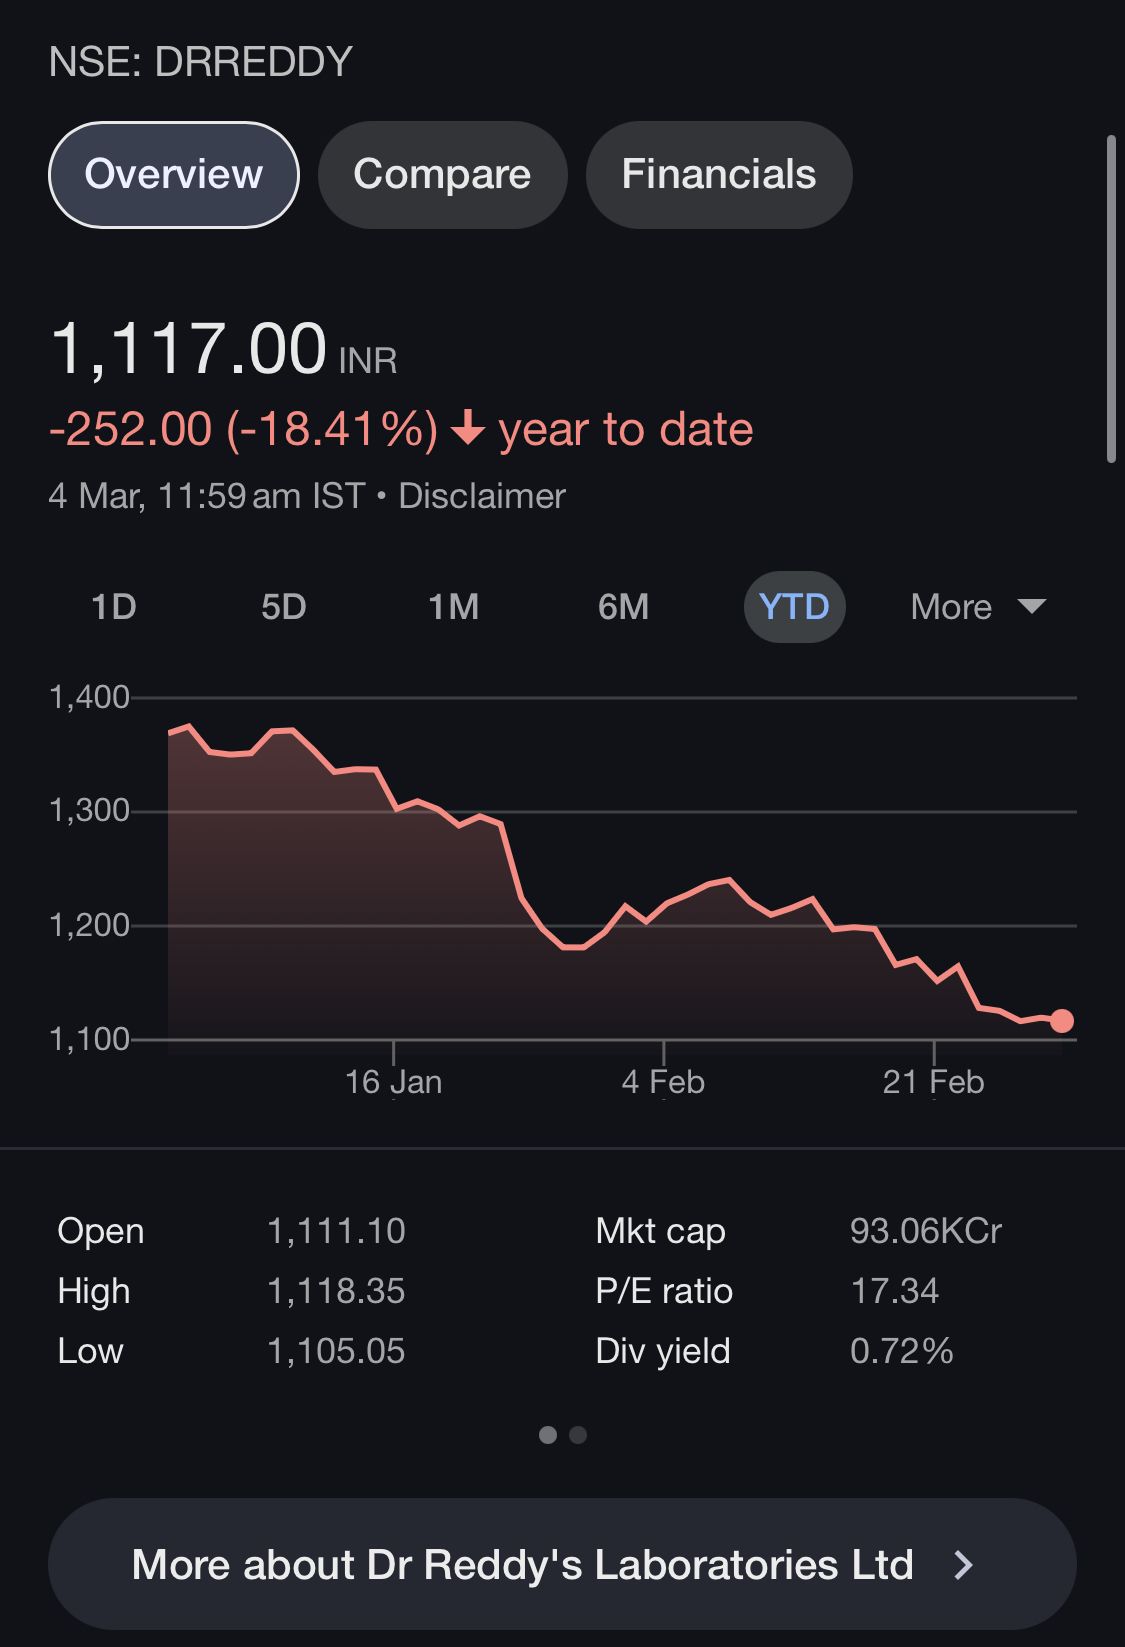Select the YTD range pill
Image resolution: width=1125 pixels, height=1647 pixels.
tap(794, 607)
